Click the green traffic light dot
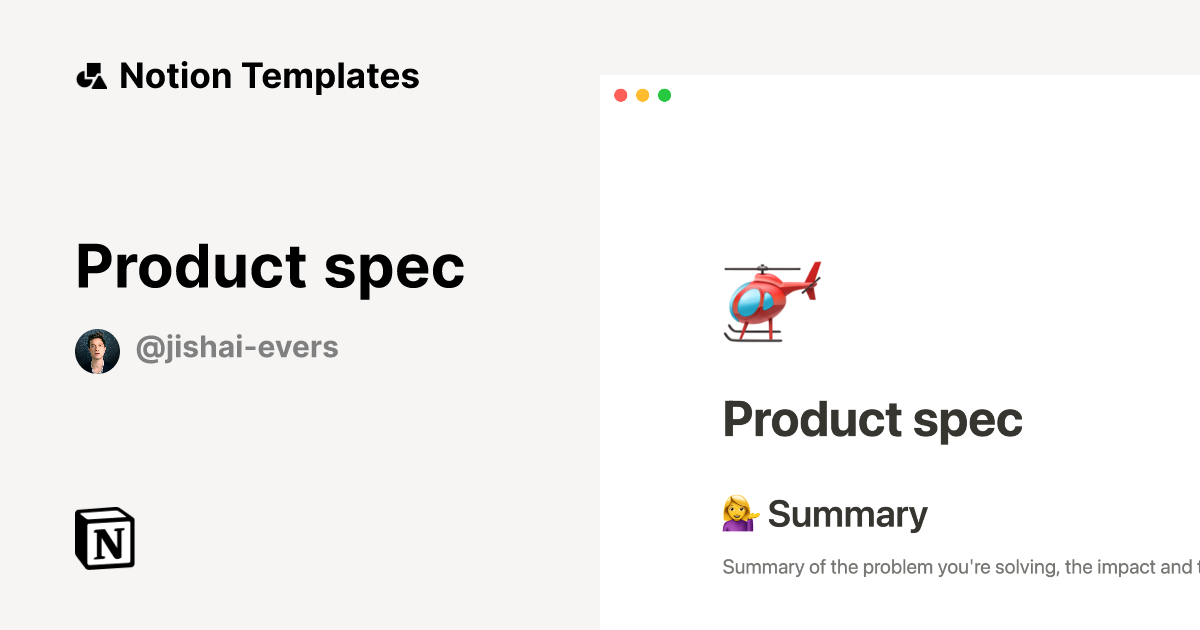This screenshot has width=1200, height=630. coord(664,95)
